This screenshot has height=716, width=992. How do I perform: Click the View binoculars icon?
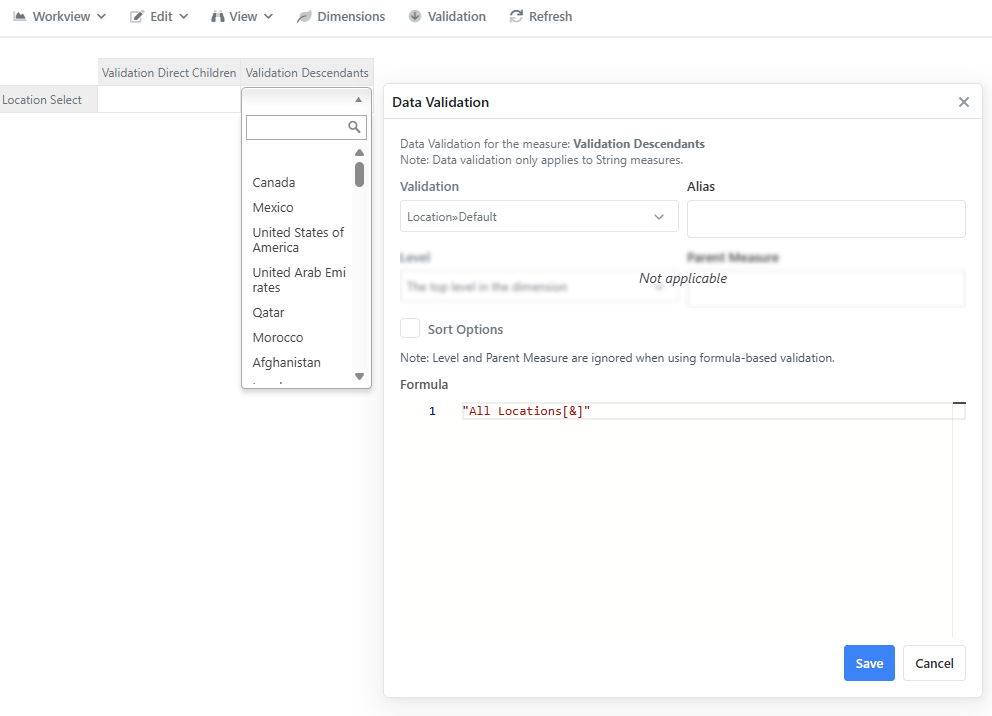[x=218, y=16]
